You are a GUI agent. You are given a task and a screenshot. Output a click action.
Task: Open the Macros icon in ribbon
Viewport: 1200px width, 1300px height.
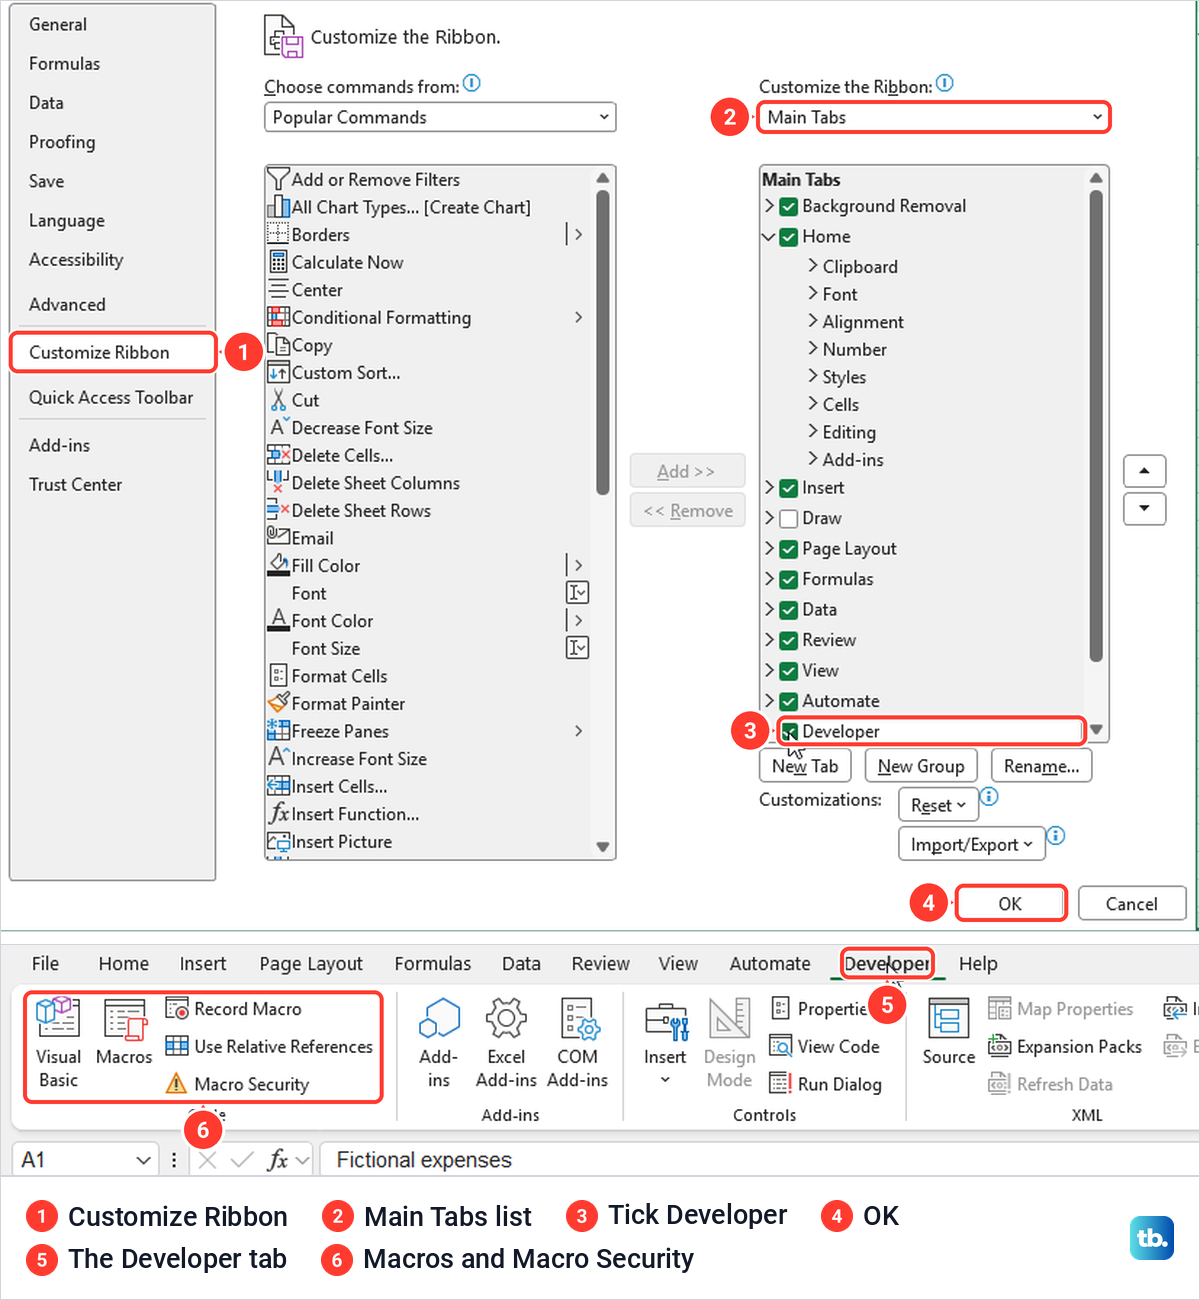pos(125,1019)
